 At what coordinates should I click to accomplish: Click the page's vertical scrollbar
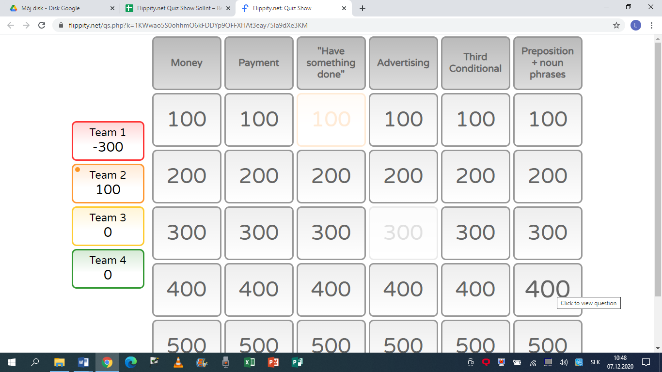pyautogui.click(x=657, y=169)
